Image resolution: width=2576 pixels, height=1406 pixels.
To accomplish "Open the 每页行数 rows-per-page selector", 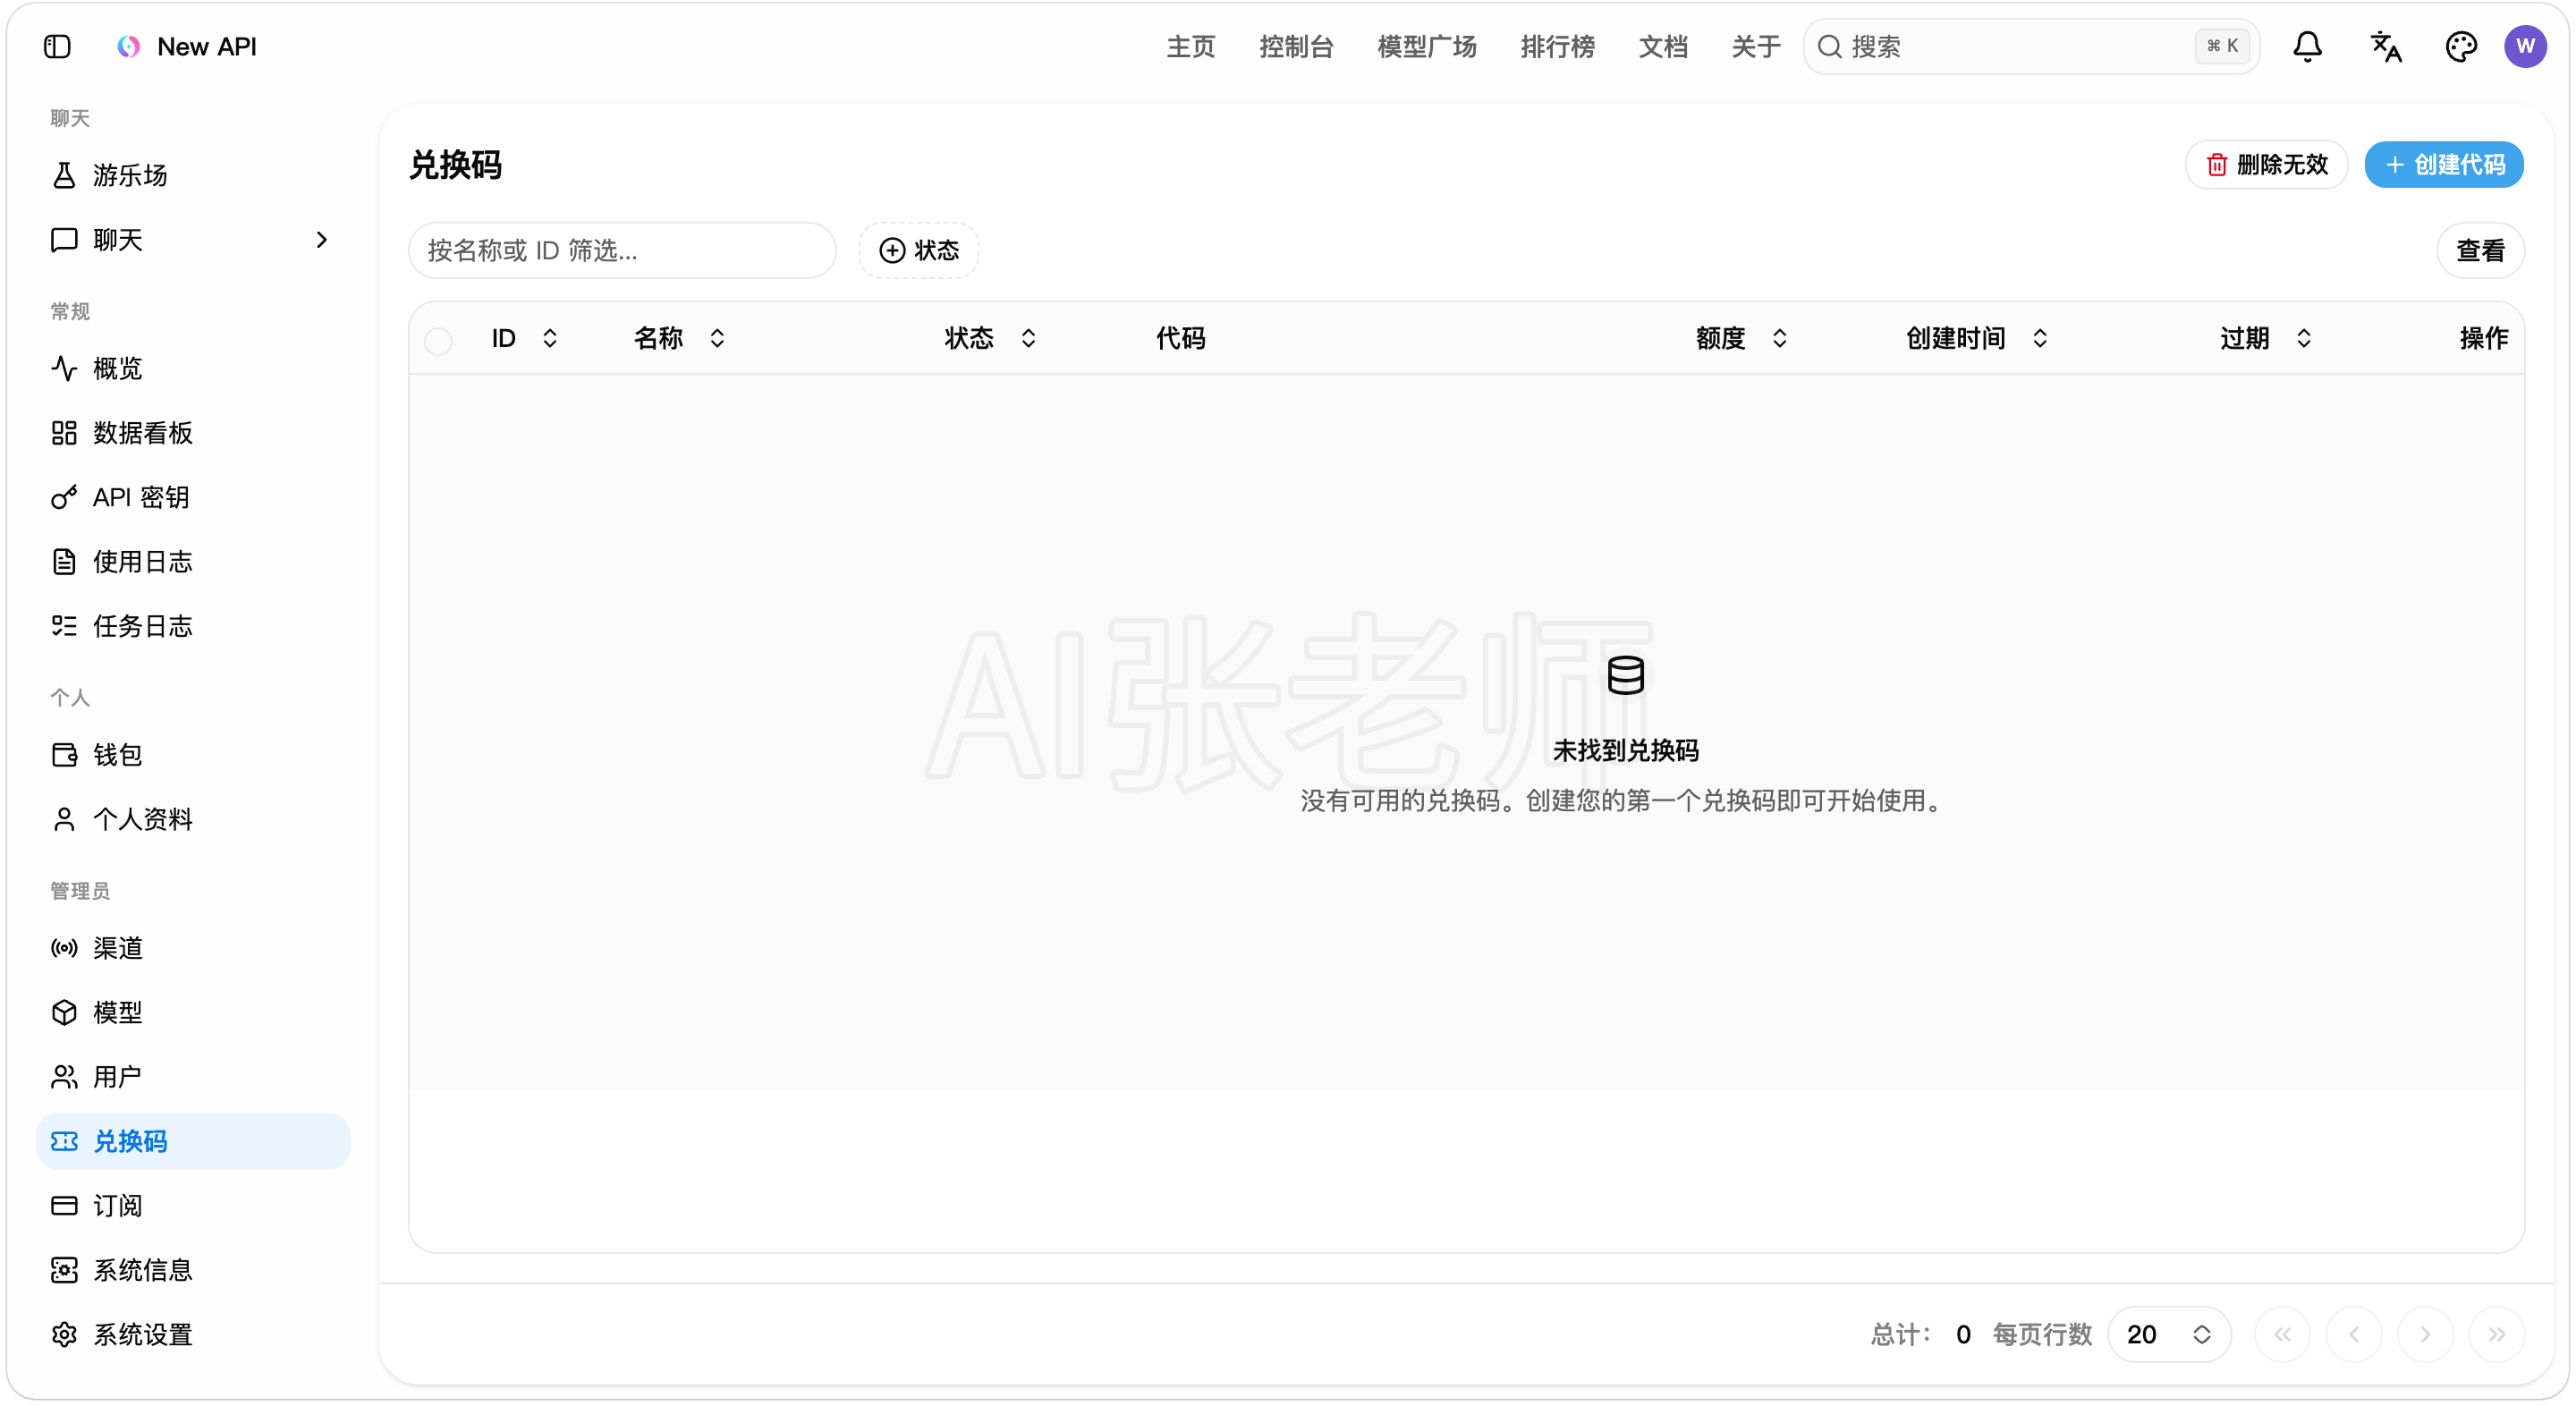I will click(2168, 1334).
